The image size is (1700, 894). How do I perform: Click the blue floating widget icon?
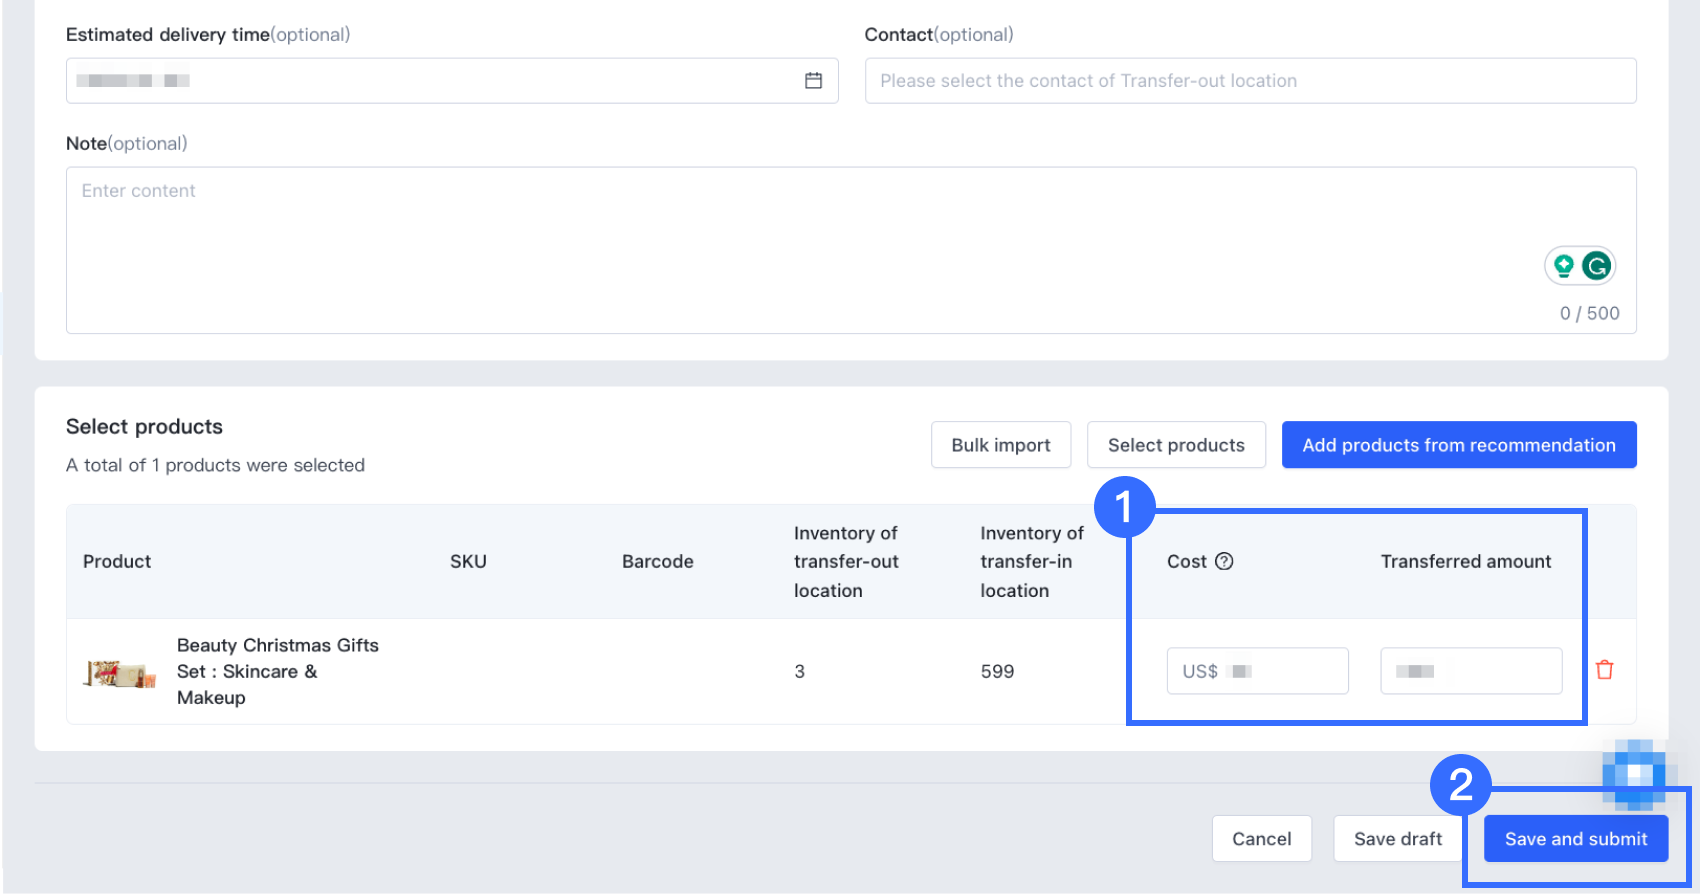[1634, 773]
